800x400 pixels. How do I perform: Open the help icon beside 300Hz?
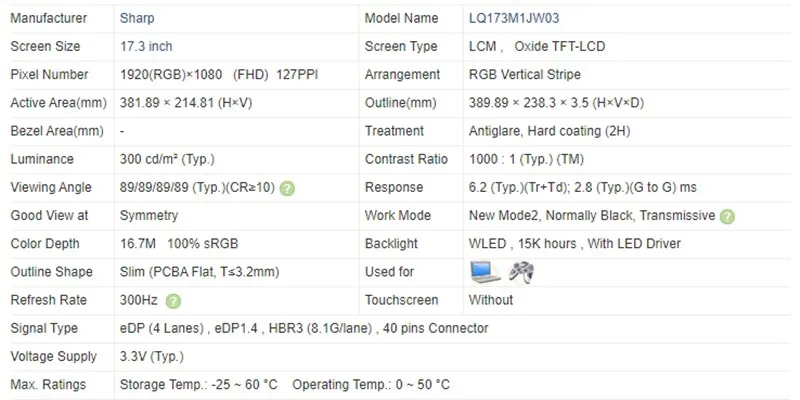173,301
